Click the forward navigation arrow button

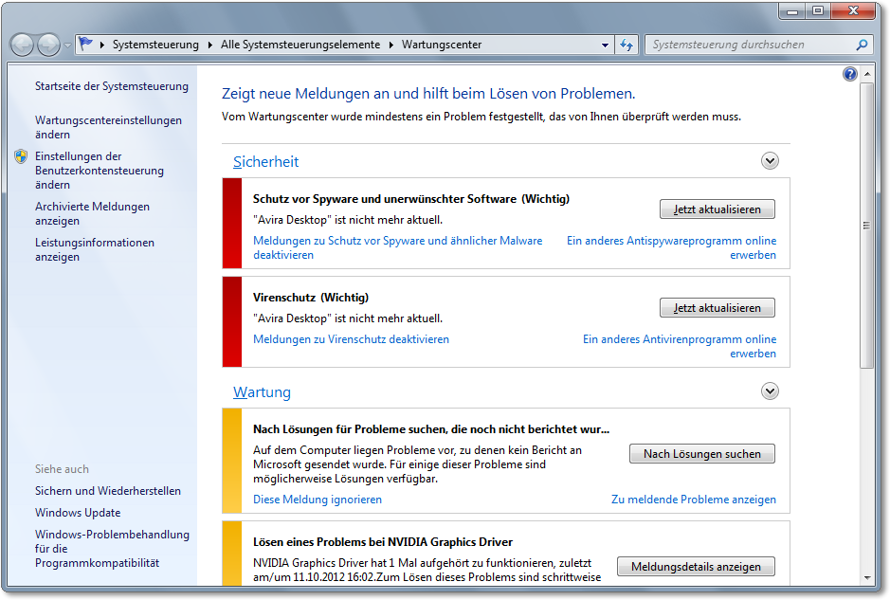point(48,45)
